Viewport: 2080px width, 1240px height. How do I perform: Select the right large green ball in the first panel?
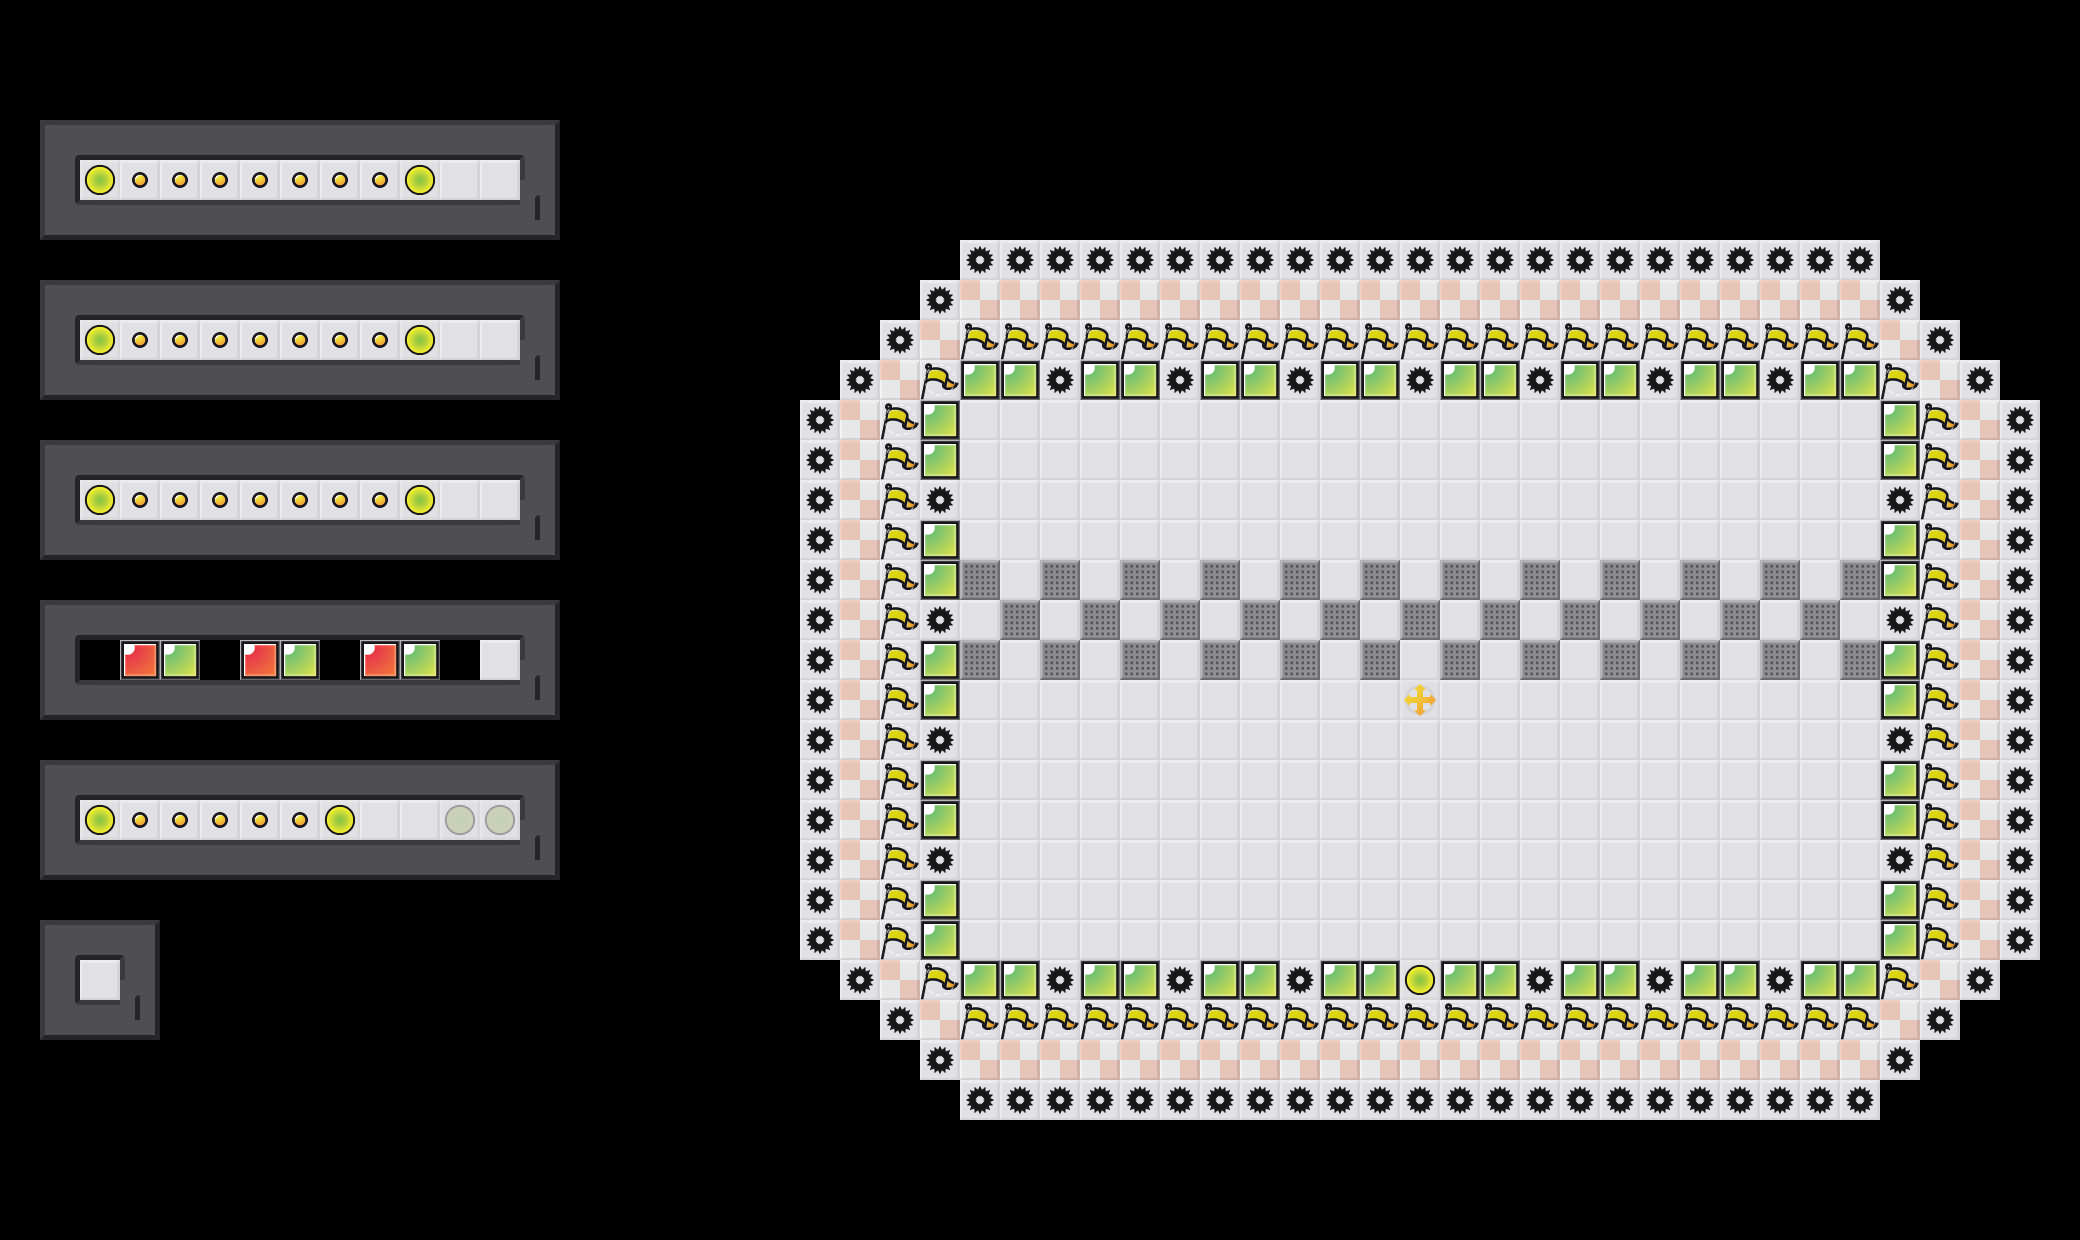click(420, 180)
